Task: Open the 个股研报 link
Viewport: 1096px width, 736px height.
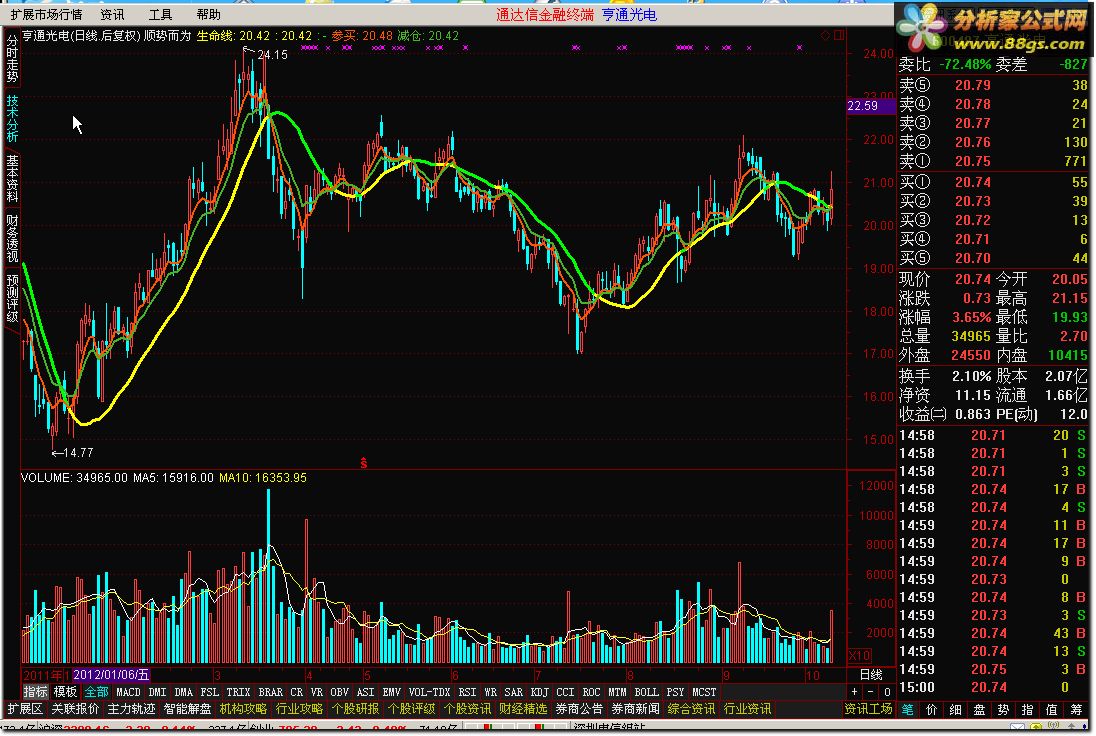Action: pyautogui.click(x=355, y=709)
